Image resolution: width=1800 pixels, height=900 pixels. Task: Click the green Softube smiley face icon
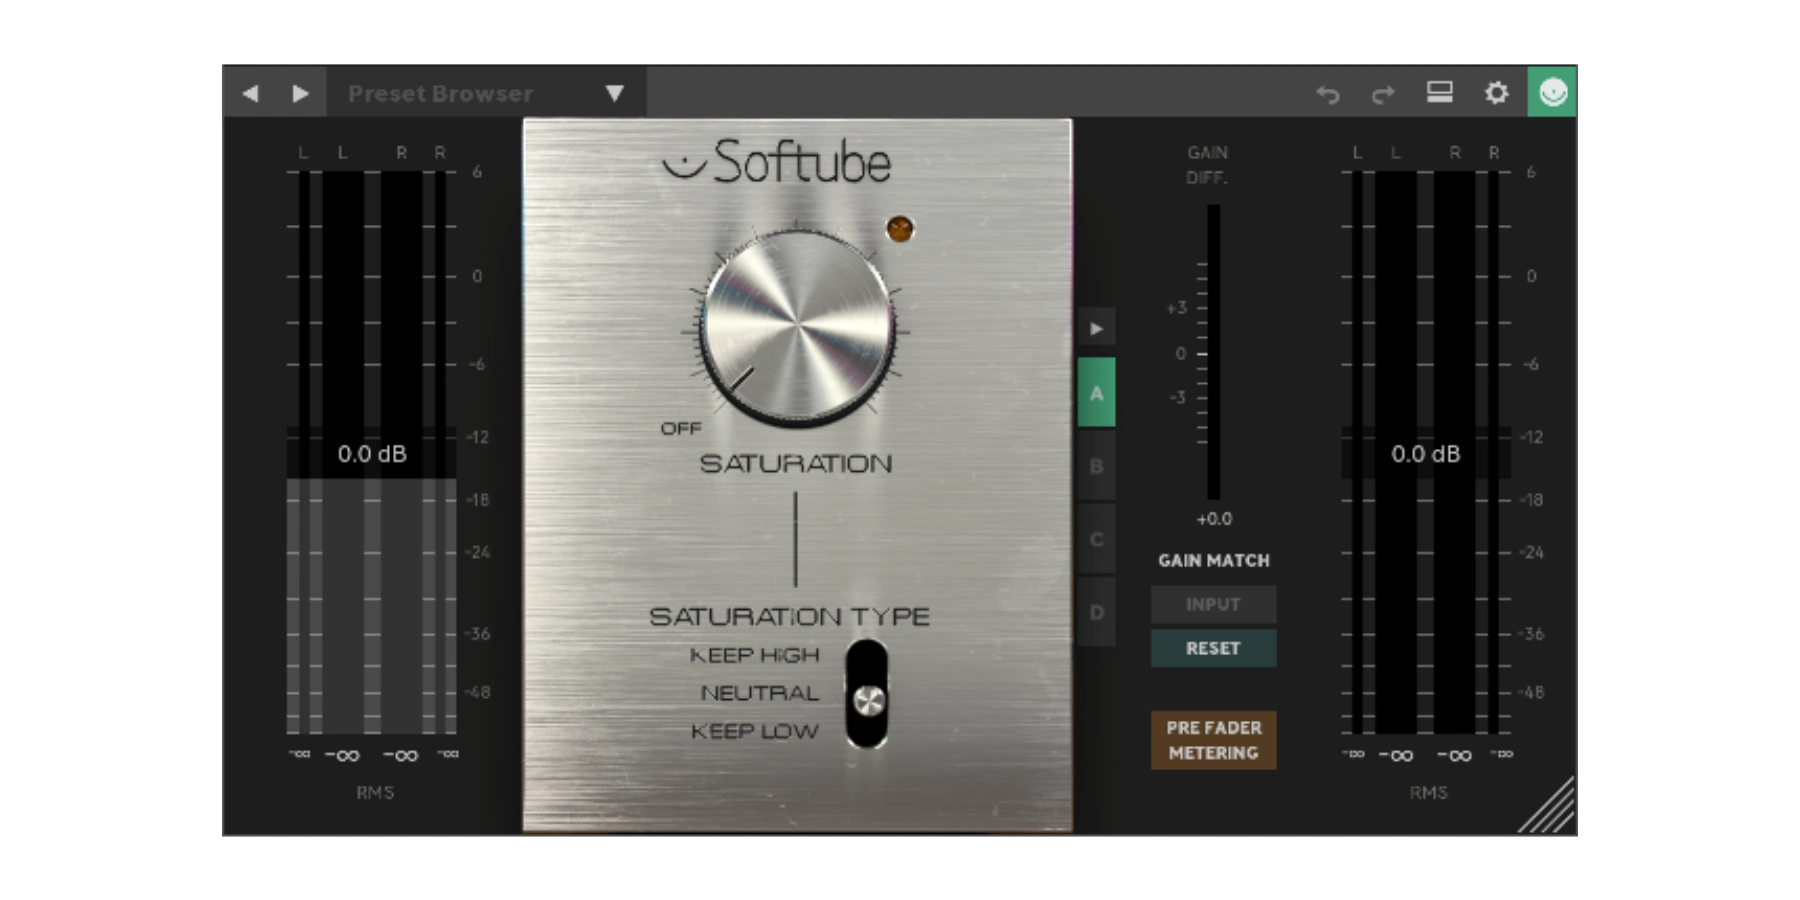(1553, 93)
